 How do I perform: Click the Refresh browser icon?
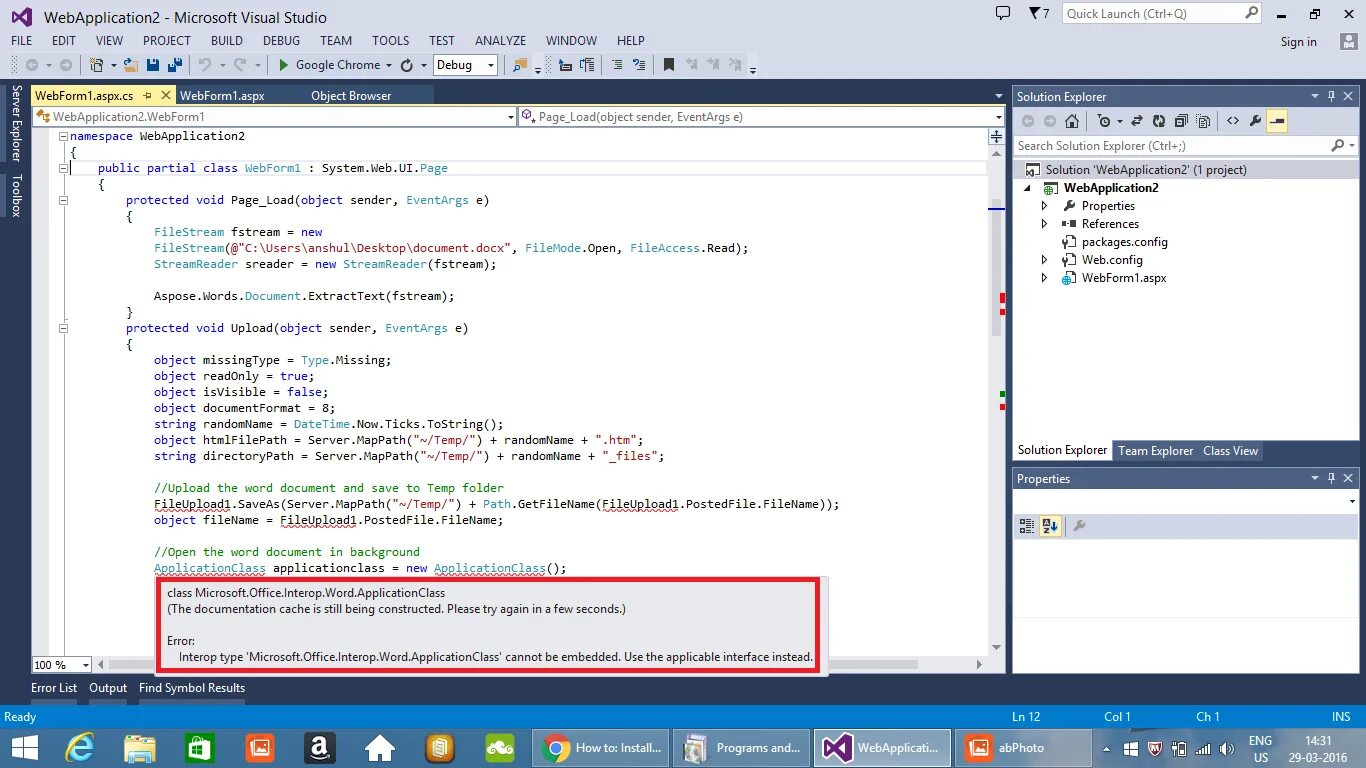(x=407, y=65)
